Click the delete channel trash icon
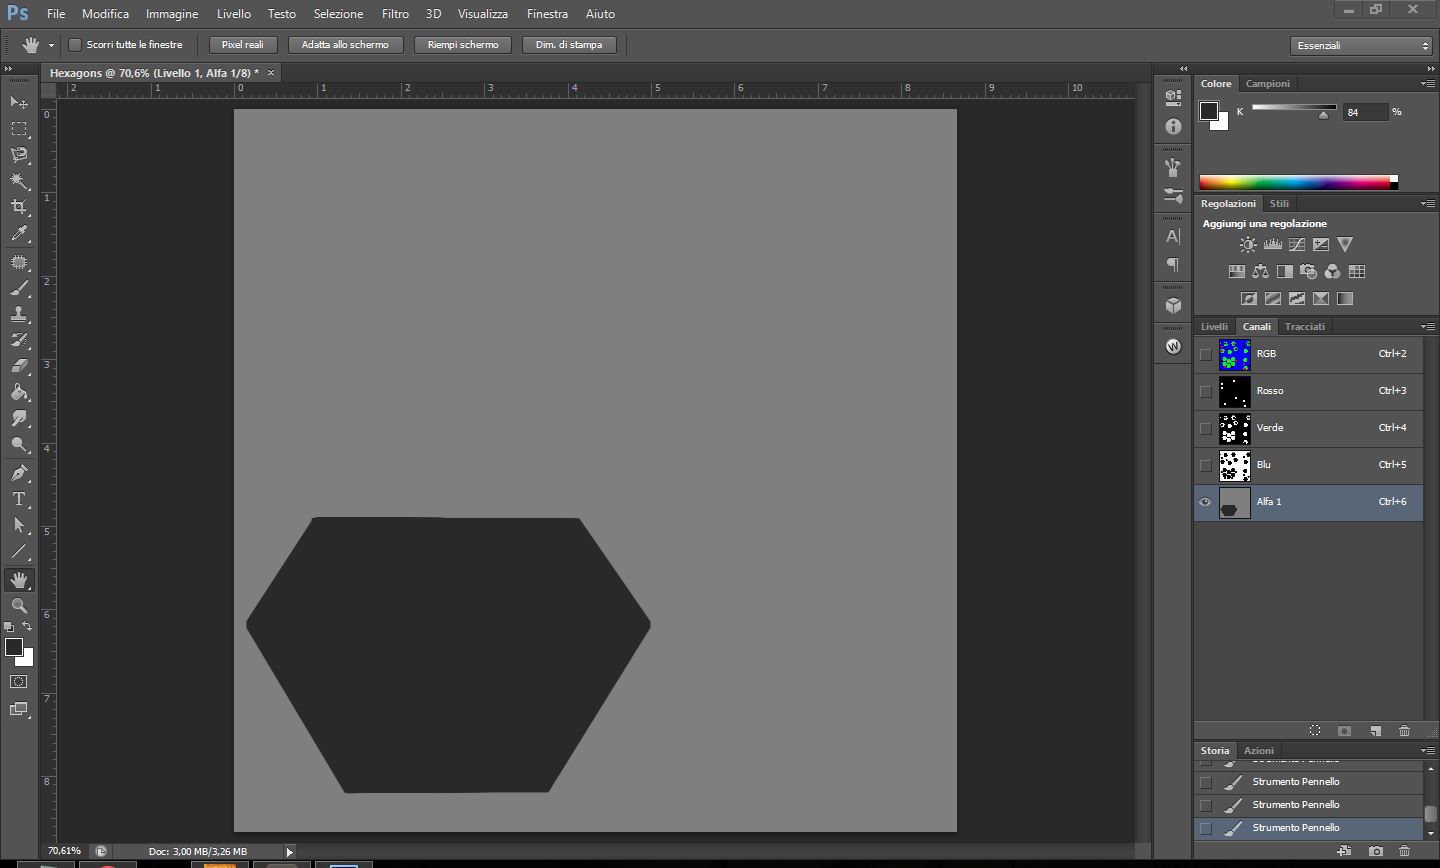 click(1404, 731)
